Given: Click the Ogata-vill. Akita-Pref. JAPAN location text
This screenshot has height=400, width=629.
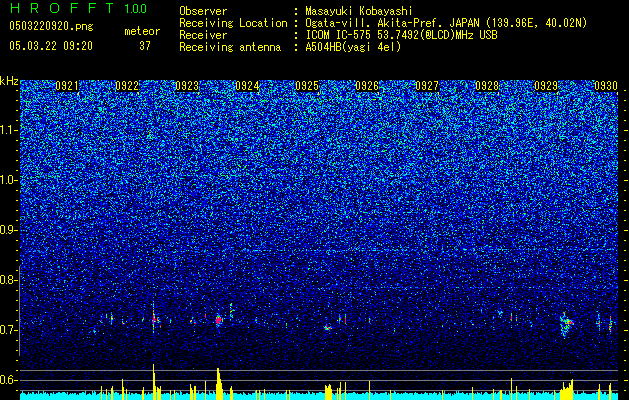Looking at the screenshot, I should (446, 23).
